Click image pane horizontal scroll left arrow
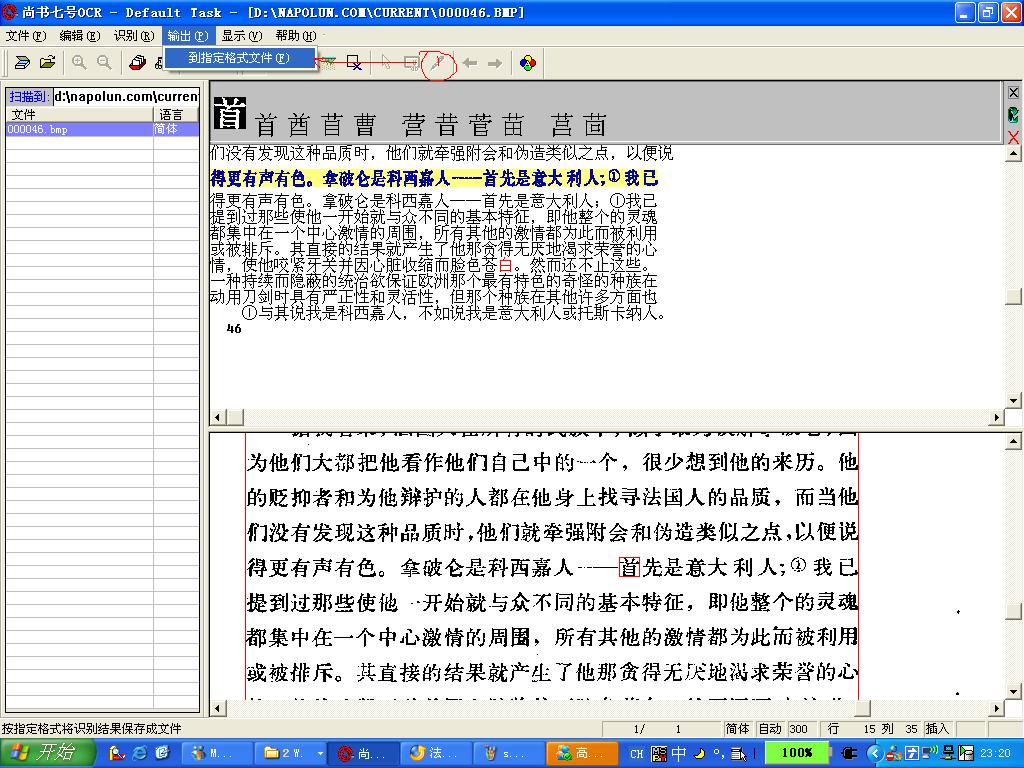 point(217,708)
